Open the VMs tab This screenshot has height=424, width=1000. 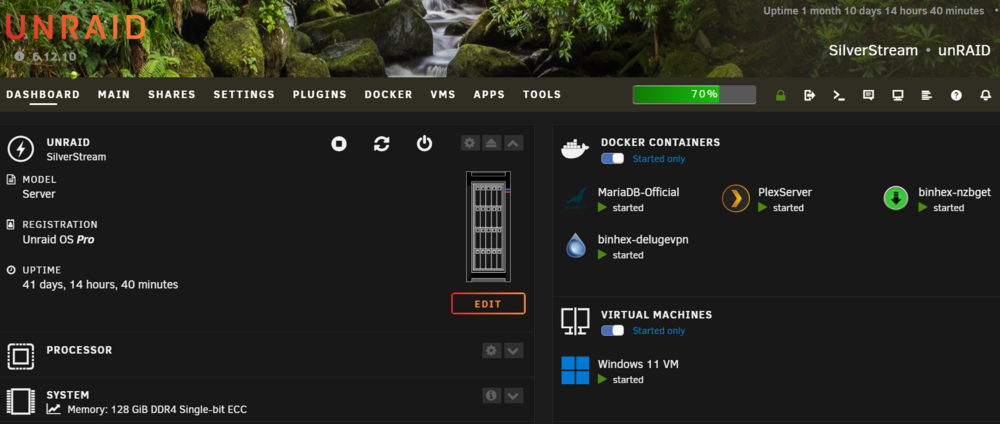pyautogui.click(x=443, y=94)
